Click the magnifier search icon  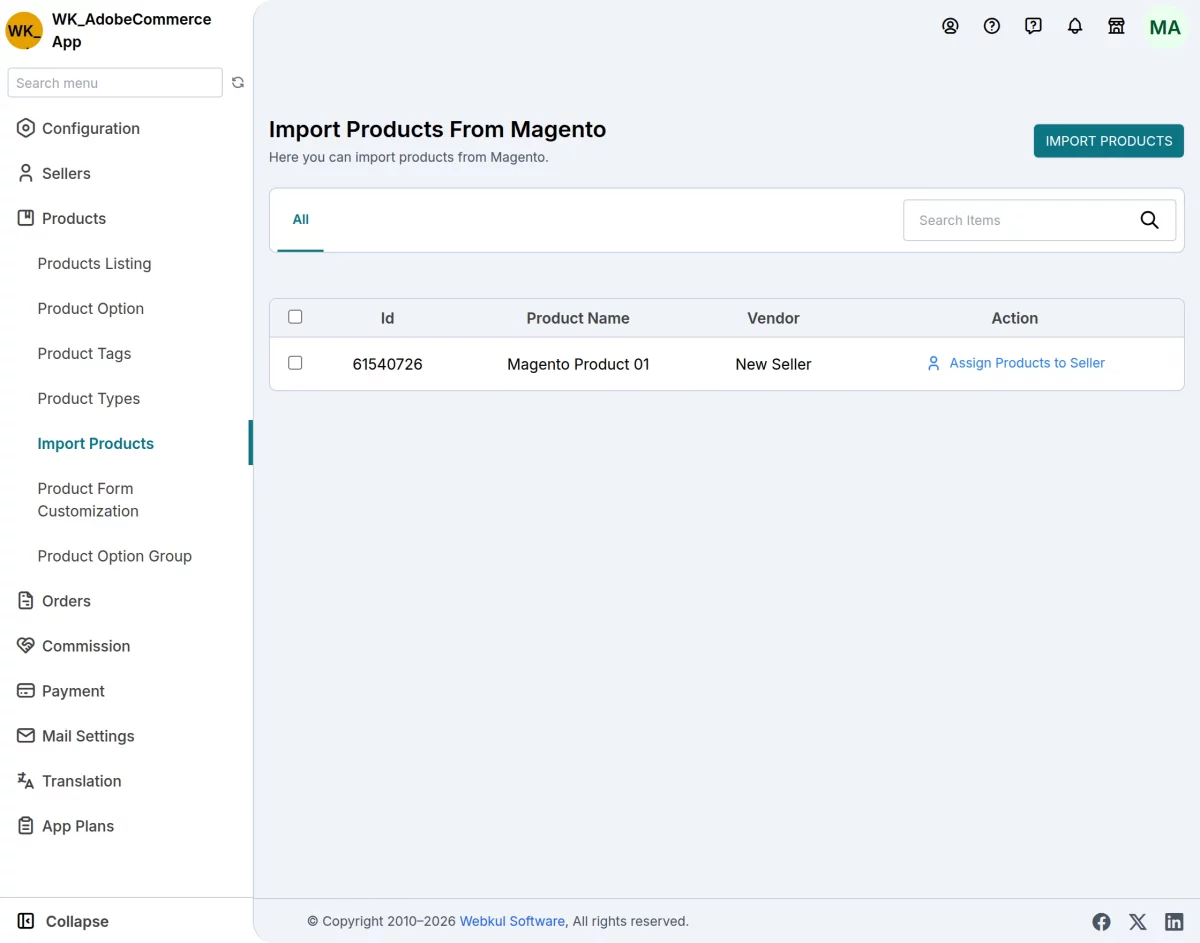[x=1149, y=220]
